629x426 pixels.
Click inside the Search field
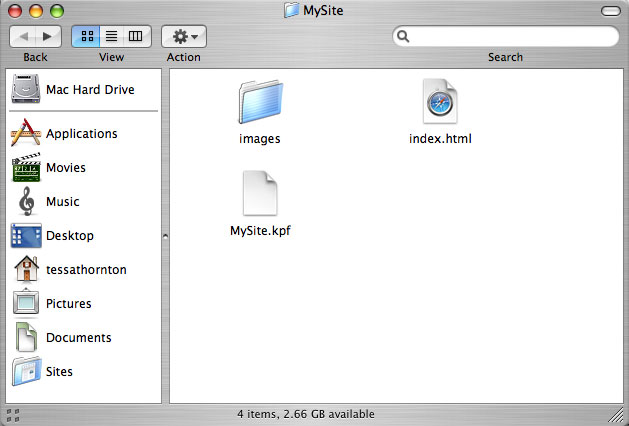pos(505,37)
